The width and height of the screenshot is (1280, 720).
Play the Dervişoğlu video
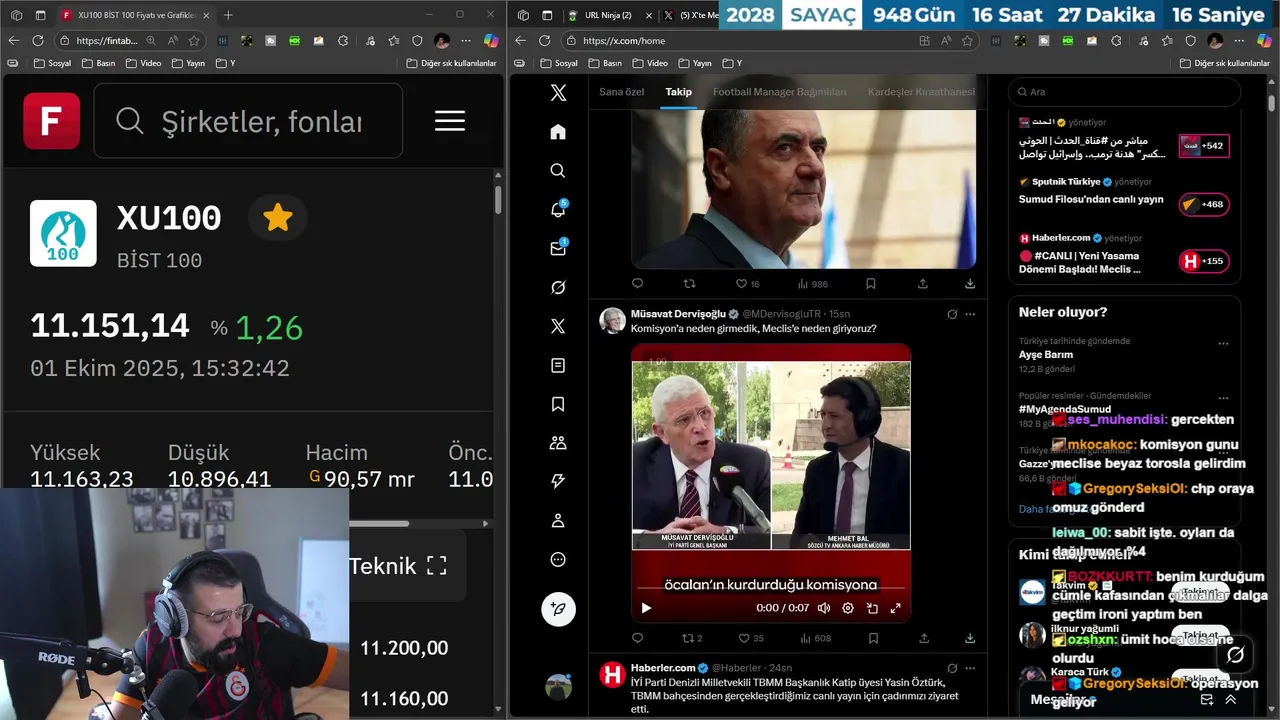(x=646, y=608)
